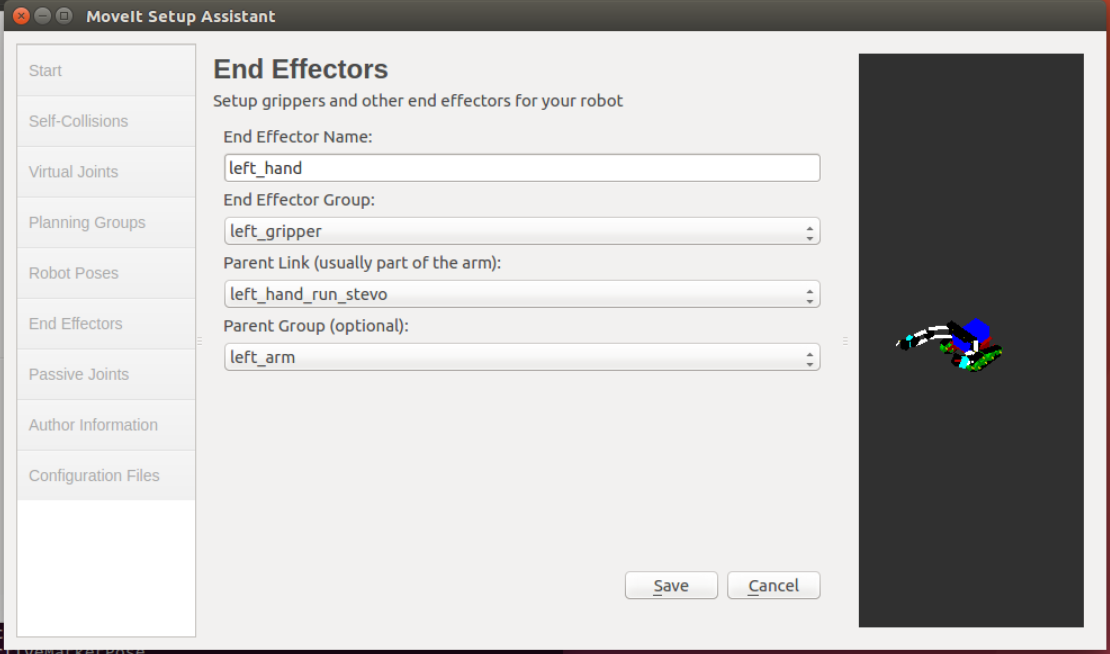Click the splitter handle beside 3D view
This screenshot has width=1110, height=654.
845,340
